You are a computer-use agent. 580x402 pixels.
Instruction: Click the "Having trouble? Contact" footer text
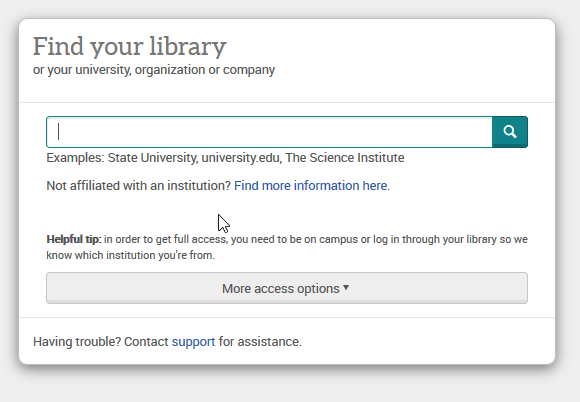tap(101, 342)
